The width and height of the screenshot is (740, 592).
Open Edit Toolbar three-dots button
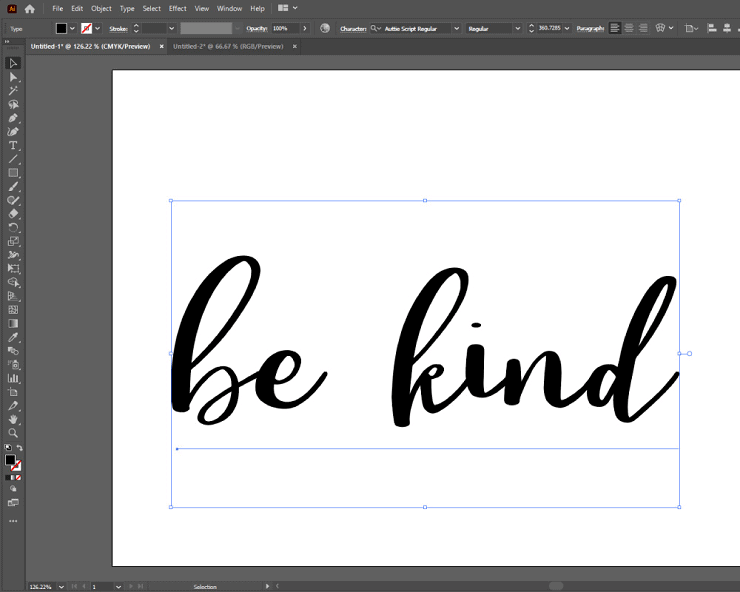[x=13, y=521]
